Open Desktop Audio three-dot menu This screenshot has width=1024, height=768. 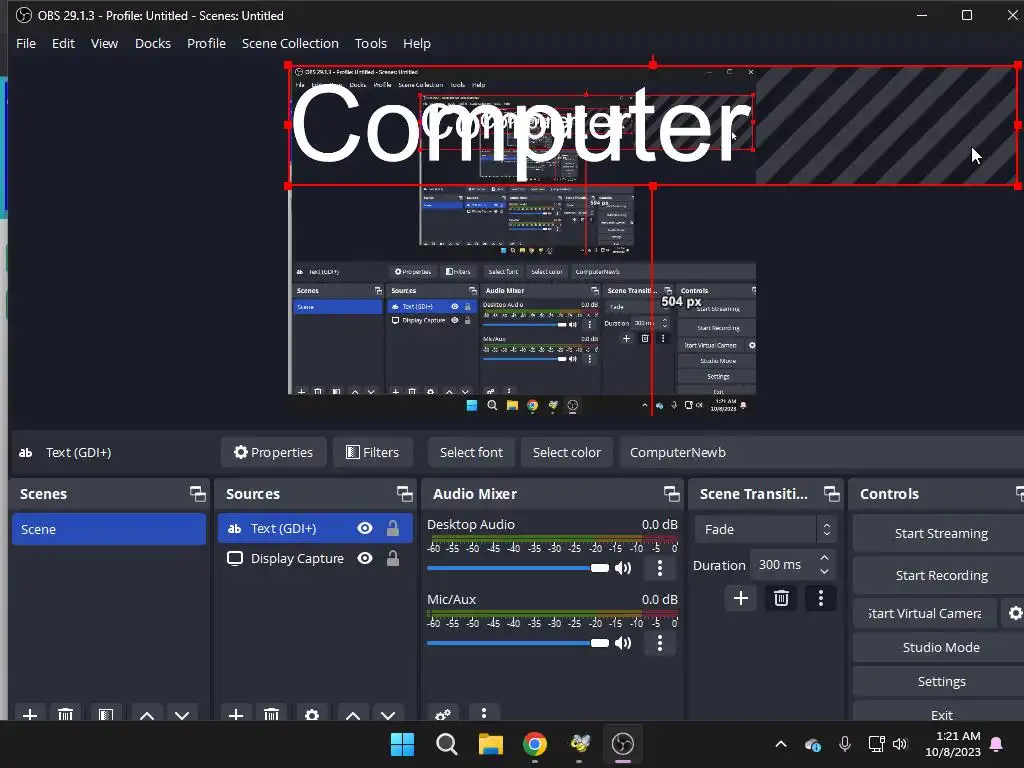tap(660, 568)
